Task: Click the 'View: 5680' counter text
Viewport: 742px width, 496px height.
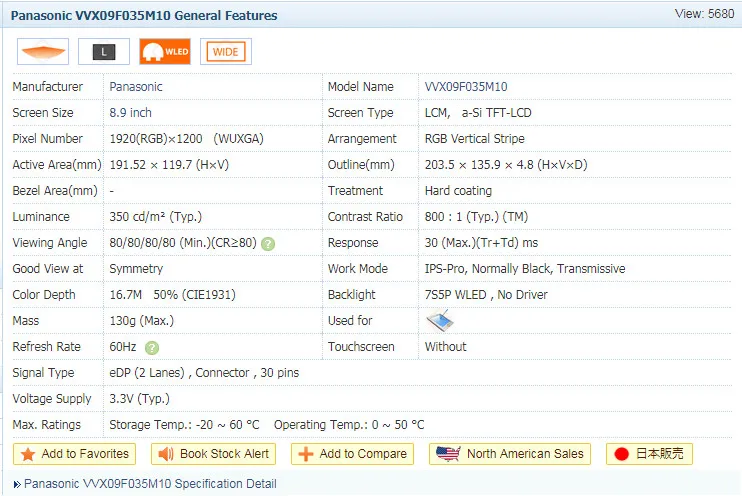Action: tap(705, 14)
